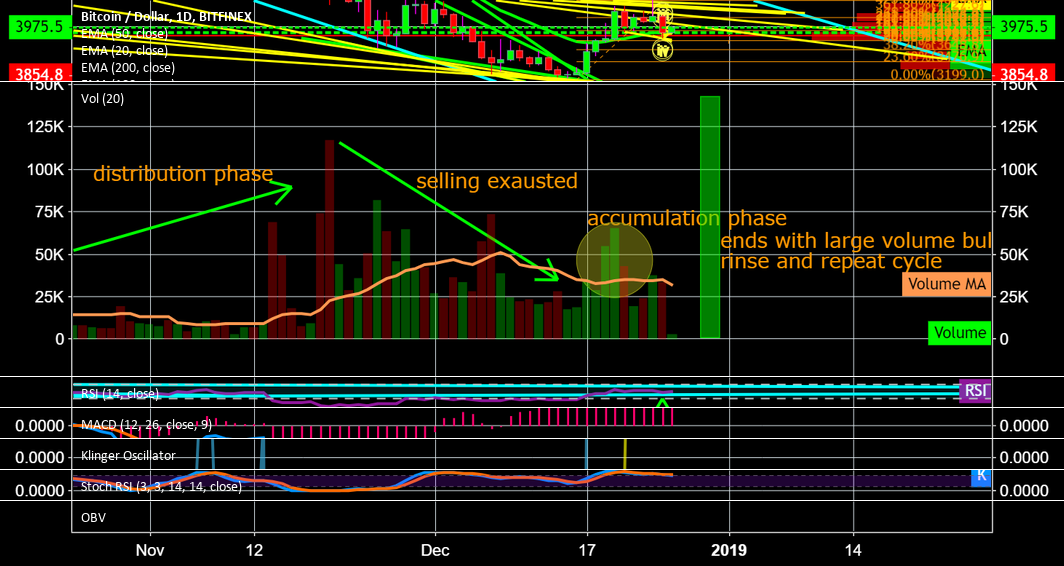Click the purple RSI scale label
This screenshot has width=1064, height=566.
(975, 391)
